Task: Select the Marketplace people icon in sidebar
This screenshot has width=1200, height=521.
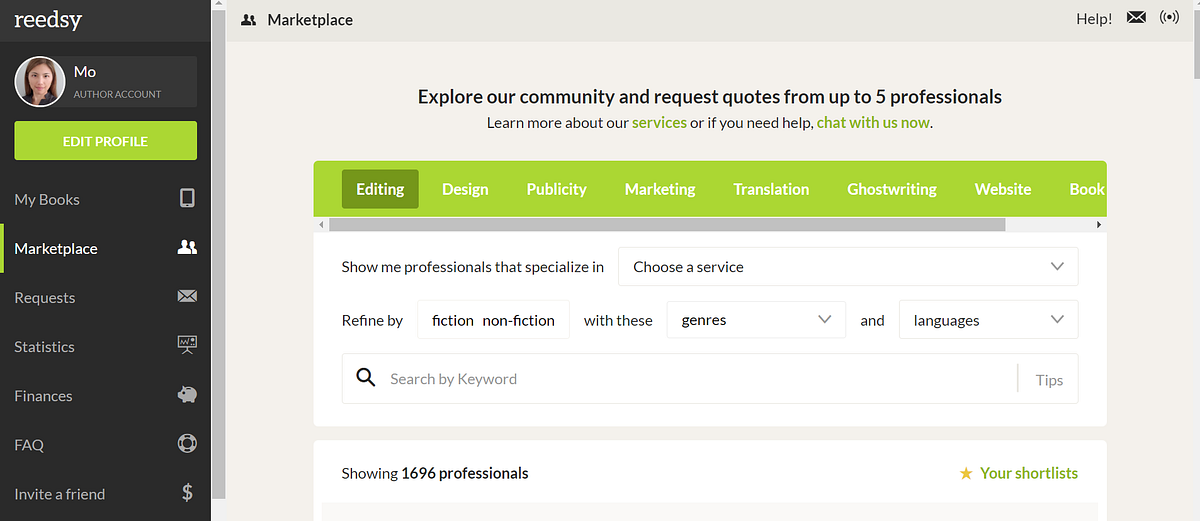Action: (x=187, y=247)
